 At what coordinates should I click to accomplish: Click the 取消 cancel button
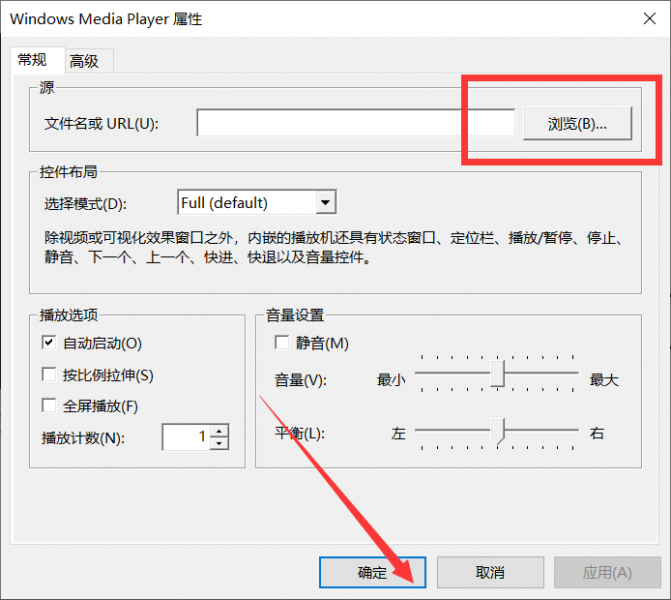[490, 572]
